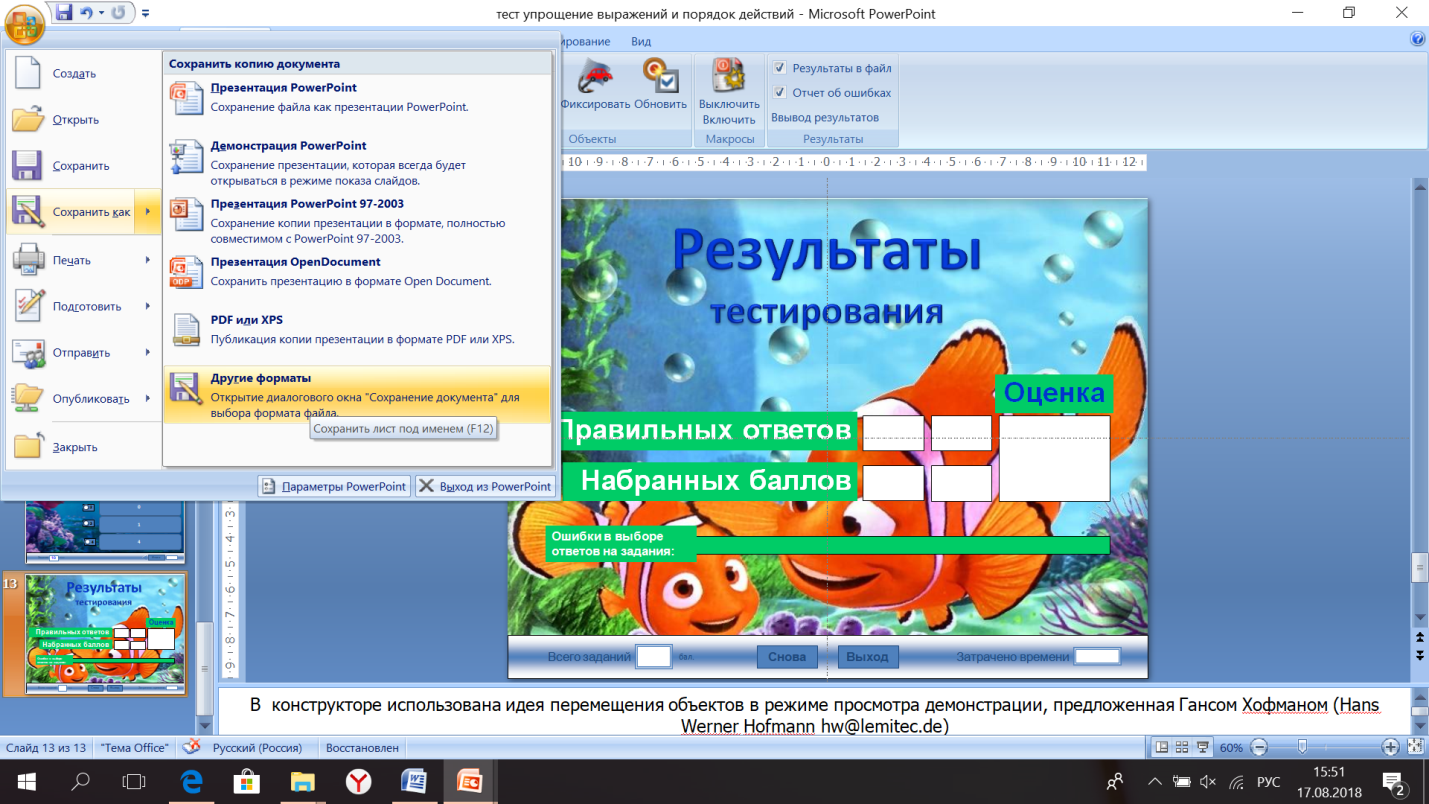Switch to Normal view icon
The image size is (1429, 804).
(x=1161, y=747)
